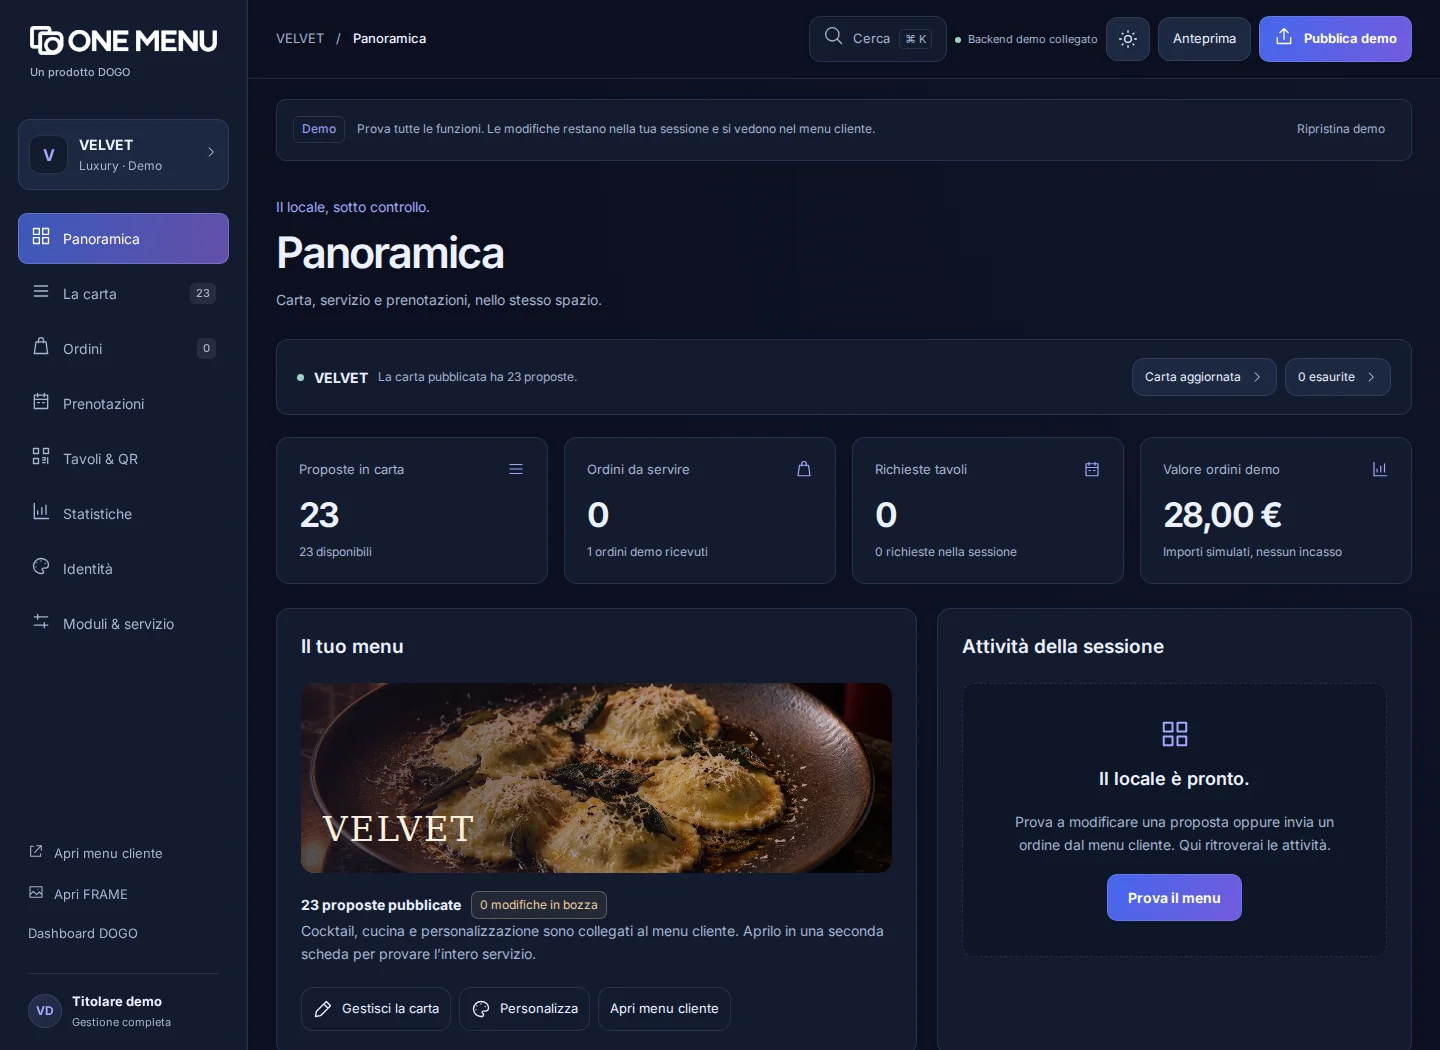Click the upload icon in Pubblica demo

[x=1284, y=37]
